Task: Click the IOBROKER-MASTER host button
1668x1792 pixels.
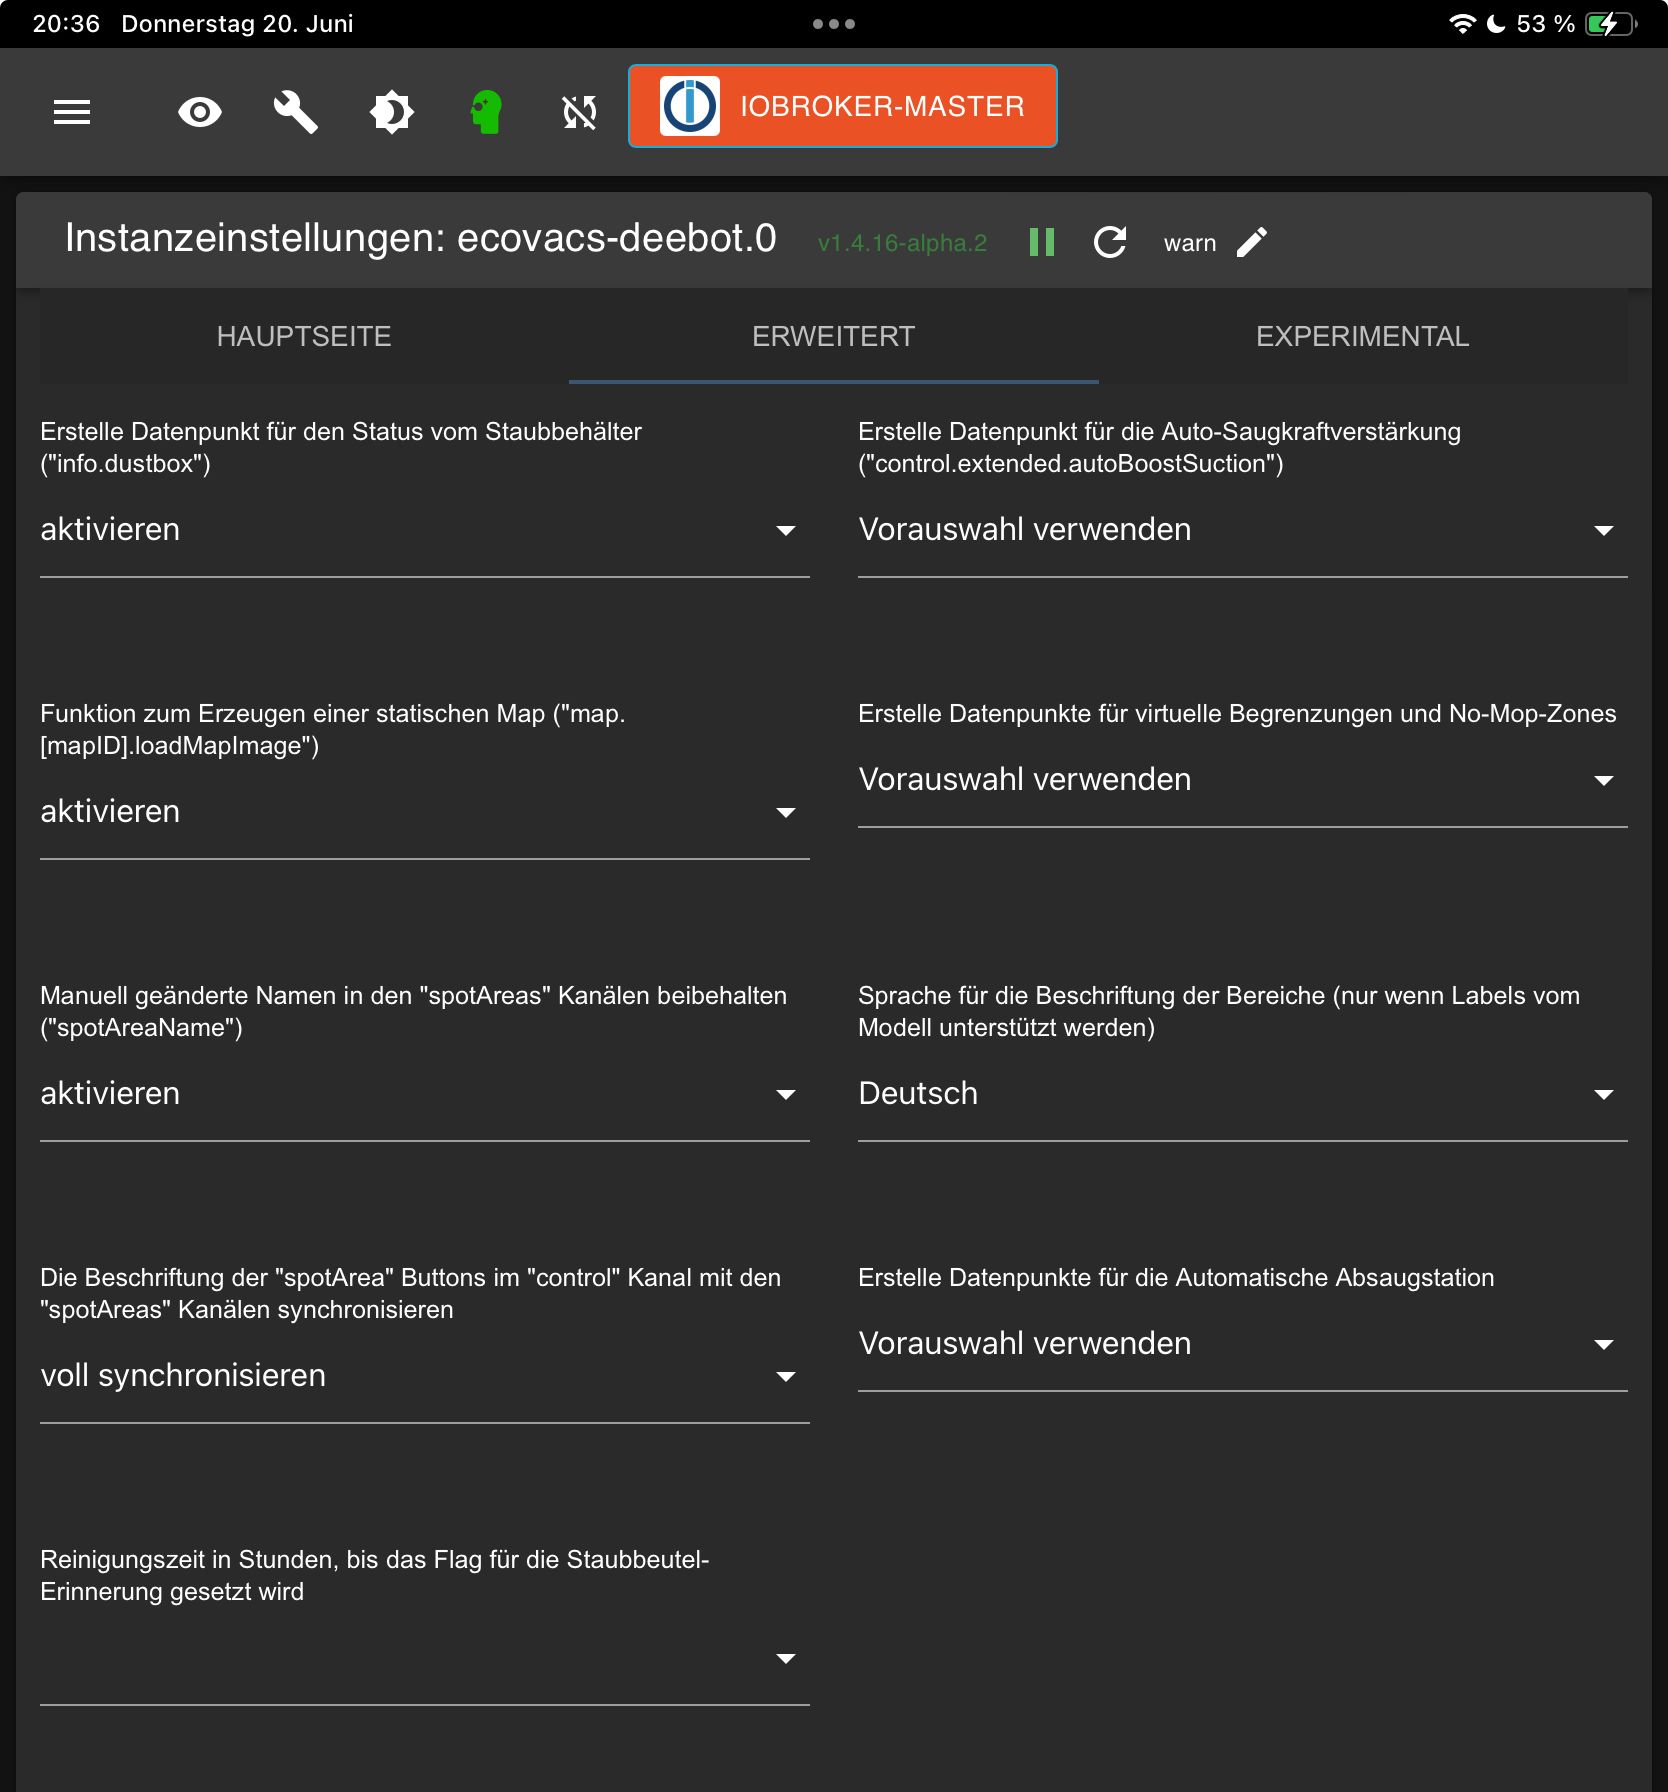Action: [843, 106]
